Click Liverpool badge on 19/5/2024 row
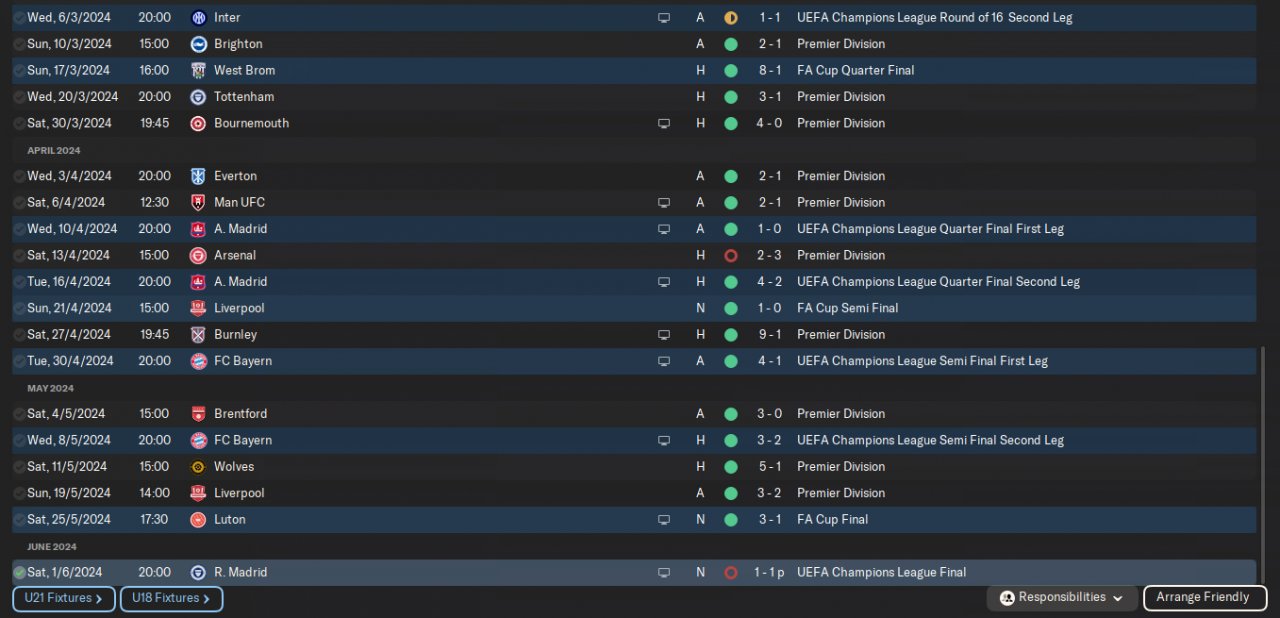 pyautogui.click(x=198, y=493)
